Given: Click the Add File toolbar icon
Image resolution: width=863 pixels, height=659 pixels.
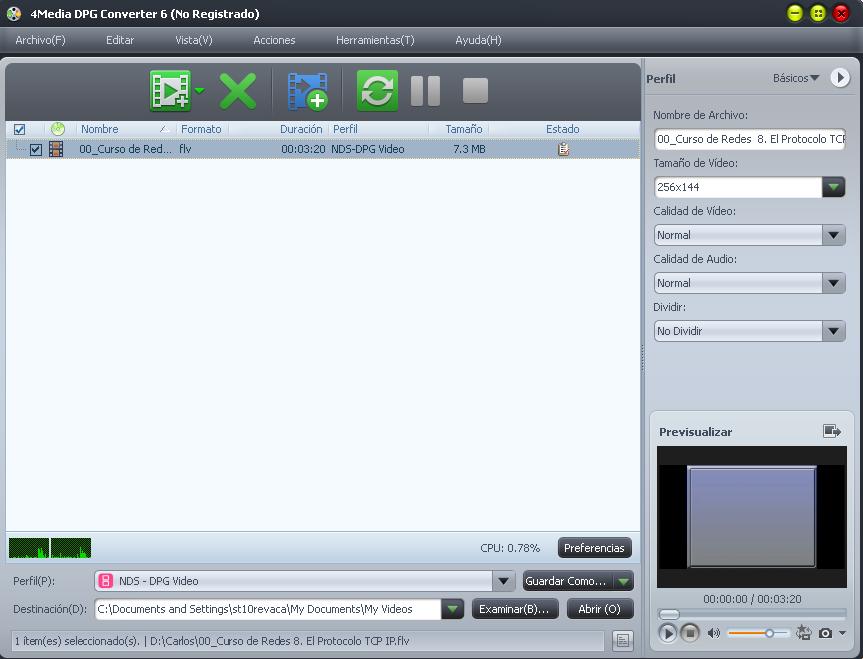Looking at the screenshot, I should coord(170,90).
